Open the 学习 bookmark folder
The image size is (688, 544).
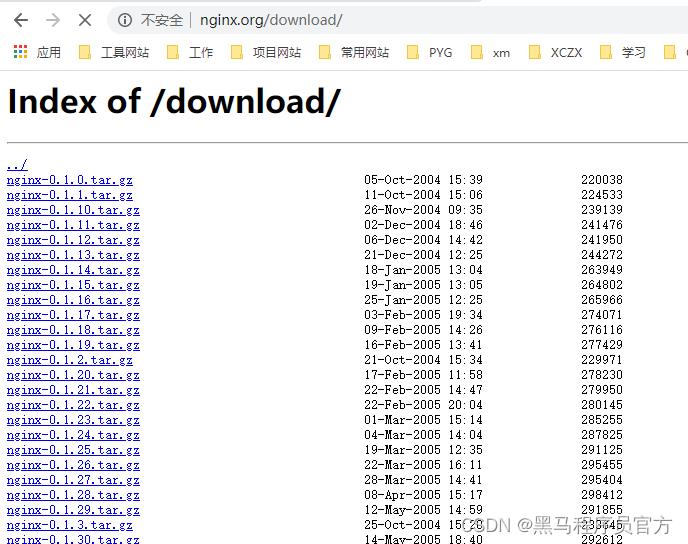pos(622,52)
